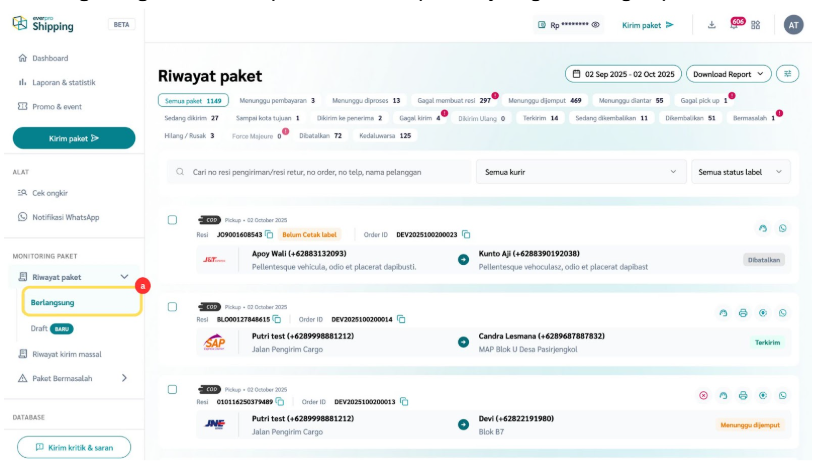Check the JNE package row checkbox
Image resolution: width=820 pixels, height=464 pixels.
tap(173, 388)
